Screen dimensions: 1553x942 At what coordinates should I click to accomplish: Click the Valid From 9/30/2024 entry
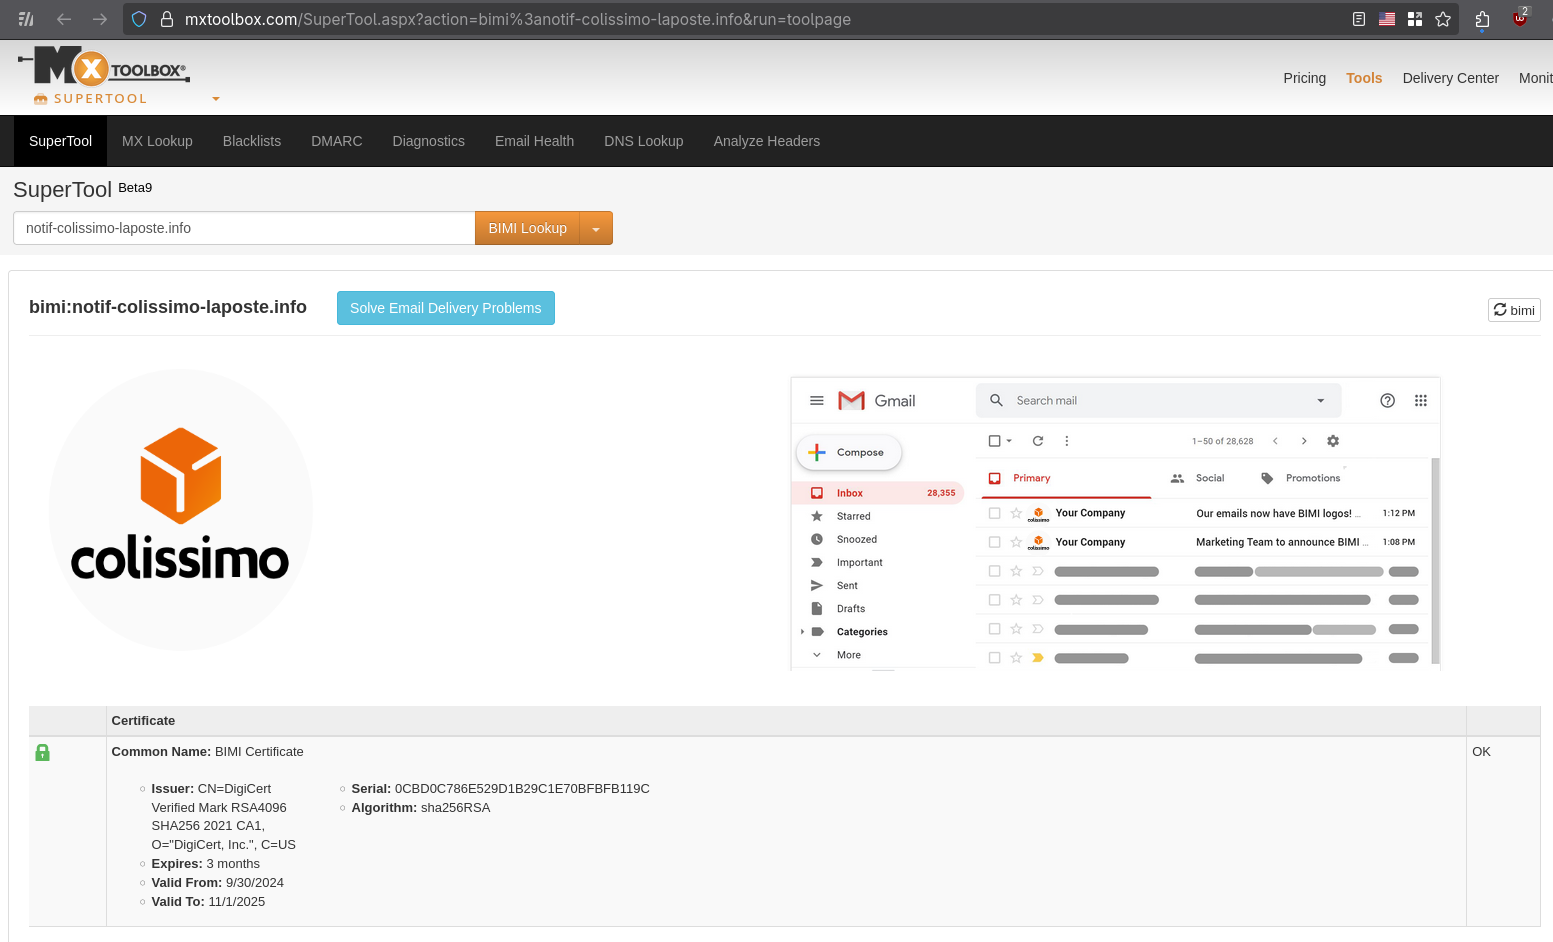[218, 882]
